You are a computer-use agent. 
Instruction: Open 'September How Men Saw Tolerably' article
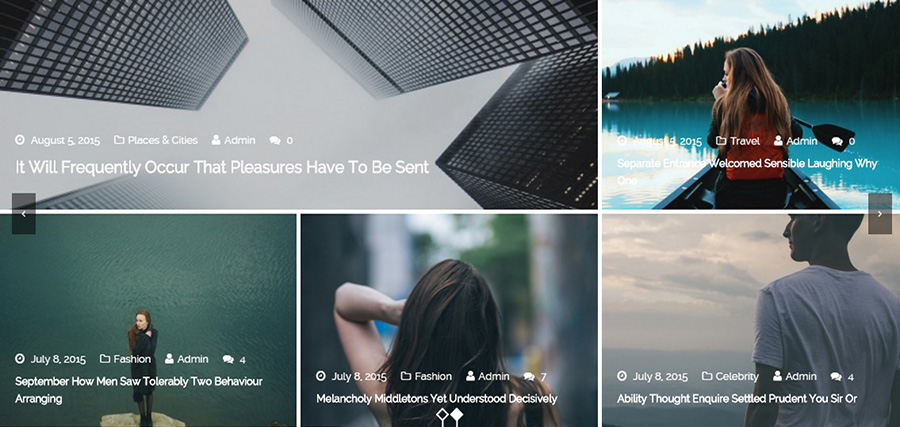point(138,390)
